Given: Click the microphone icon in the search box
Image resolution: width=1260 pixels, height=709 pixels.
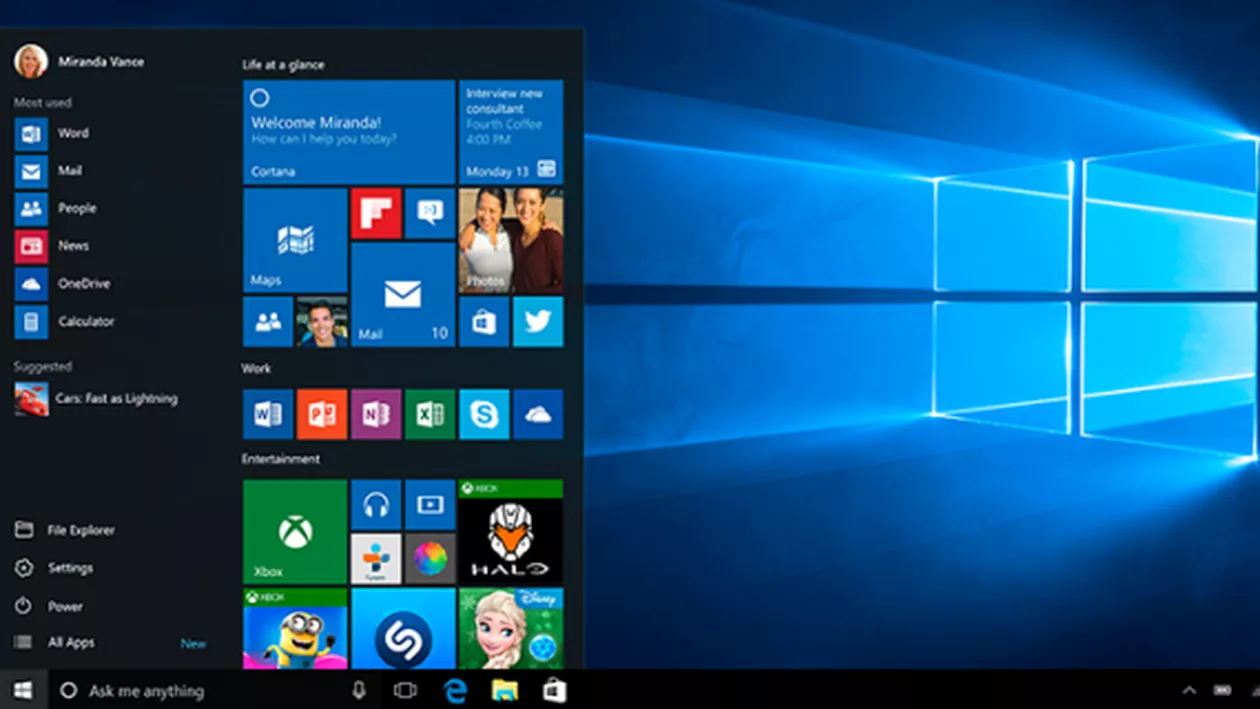Looking at the screenshot, I should pyautogui.click(x=360, y=690).
